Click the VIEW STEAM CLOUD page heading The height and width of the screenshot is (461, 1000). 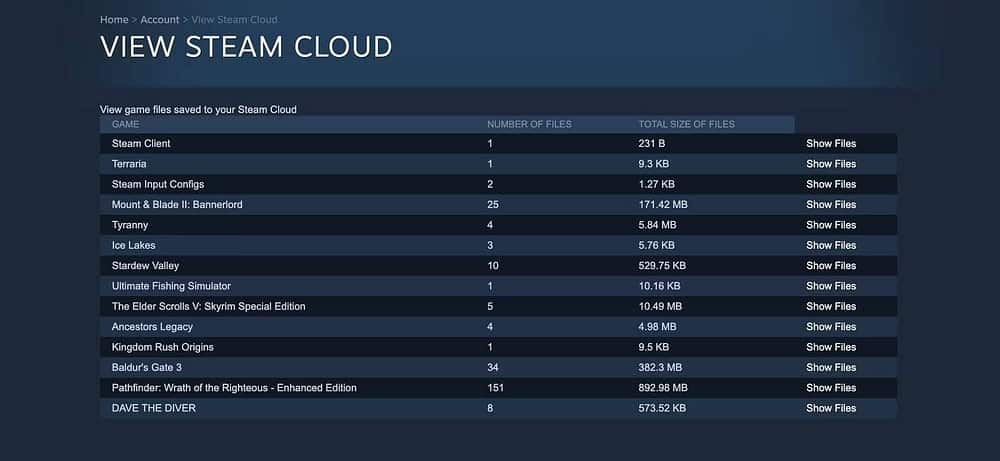pos(246,48)
